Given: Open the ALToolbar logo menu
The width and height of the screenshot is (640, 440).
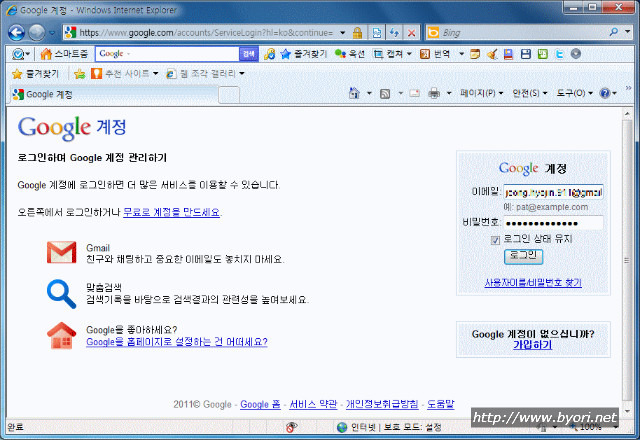Looking at the screenshot, I should tap(20, 54).
